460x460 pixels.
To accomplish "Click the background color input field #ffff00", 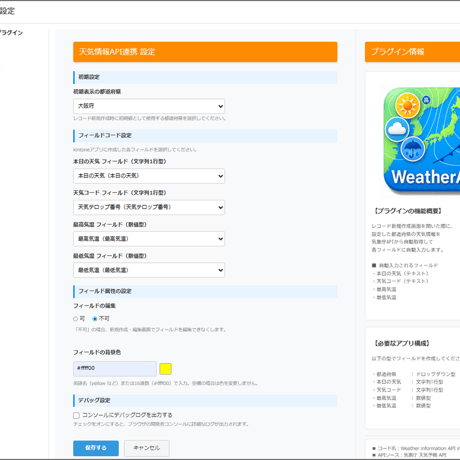I will pyautogui.click(x=115, y=369).
